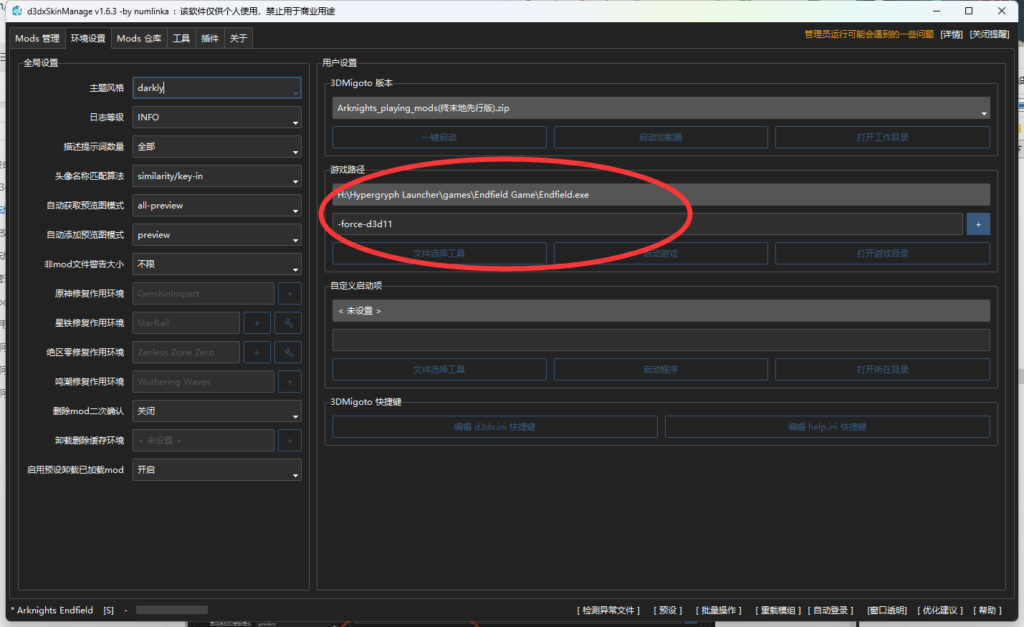Click the plus button beside -force-d3d11 field
The height and width of the screenshot is (627, 1024).
(978, 224)
